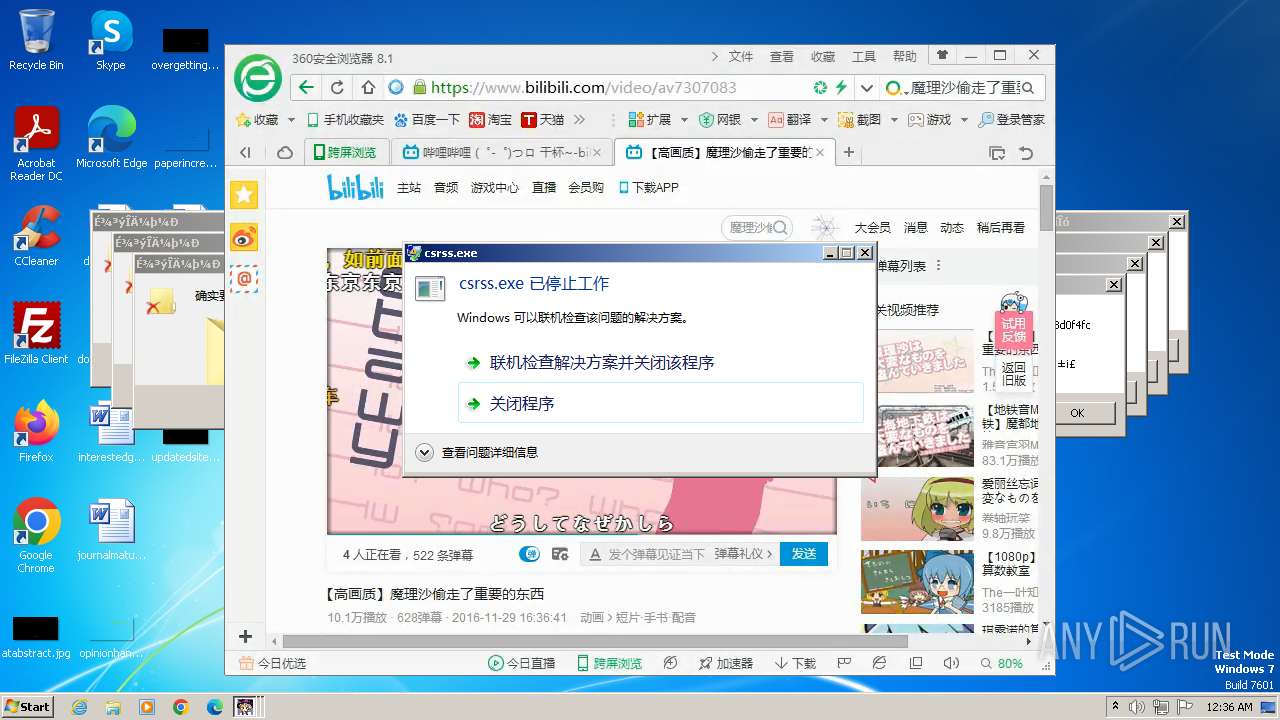This screenshot has height=720, width=1280.
Task: Open 天猫 bookmark
Action: coord(543,119)
